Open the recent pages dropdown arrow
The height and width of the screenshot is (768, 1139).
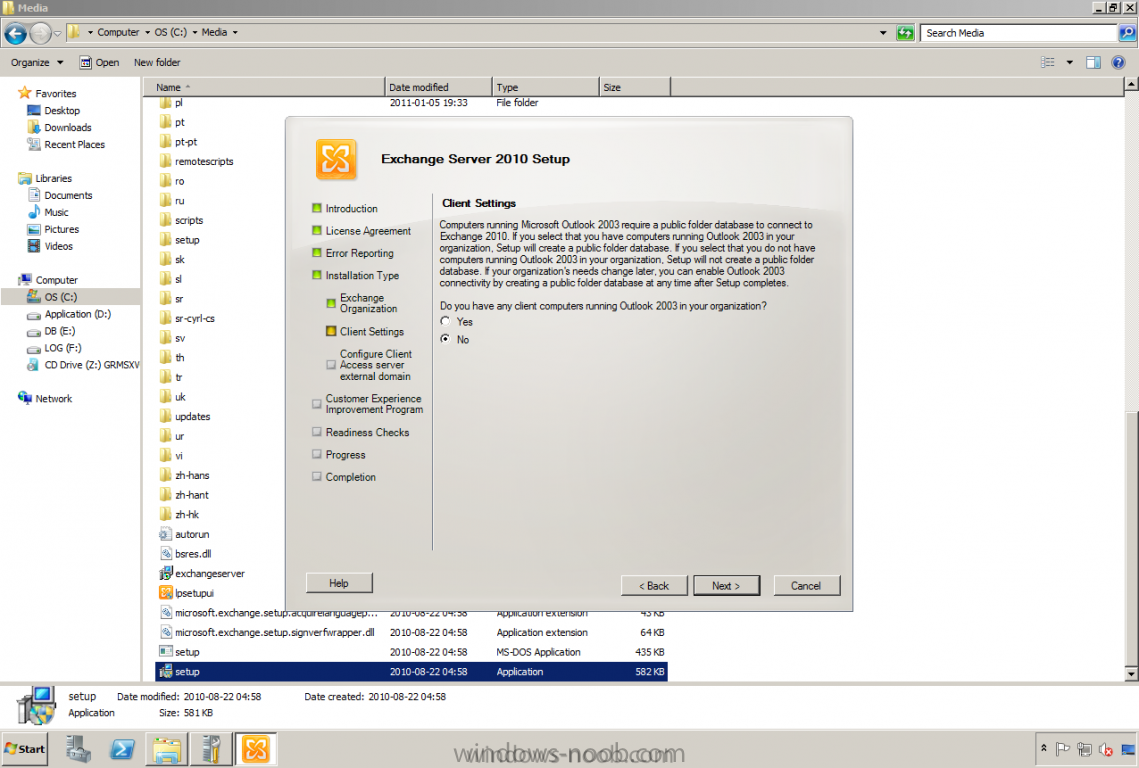point(58,33)
